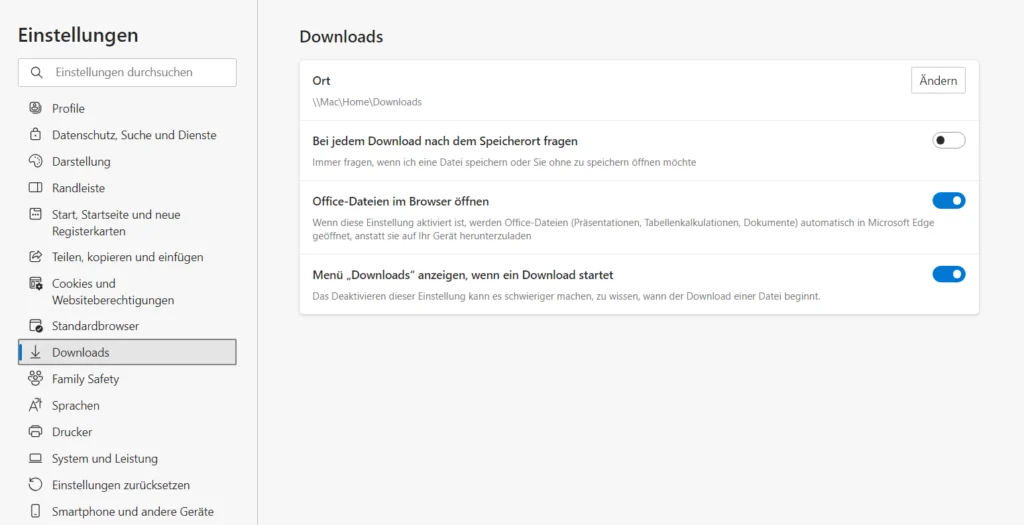The image size is (1024, 525).
Task: Open Start, Startseite und neue Registerkarten
Action: point(127,223)
